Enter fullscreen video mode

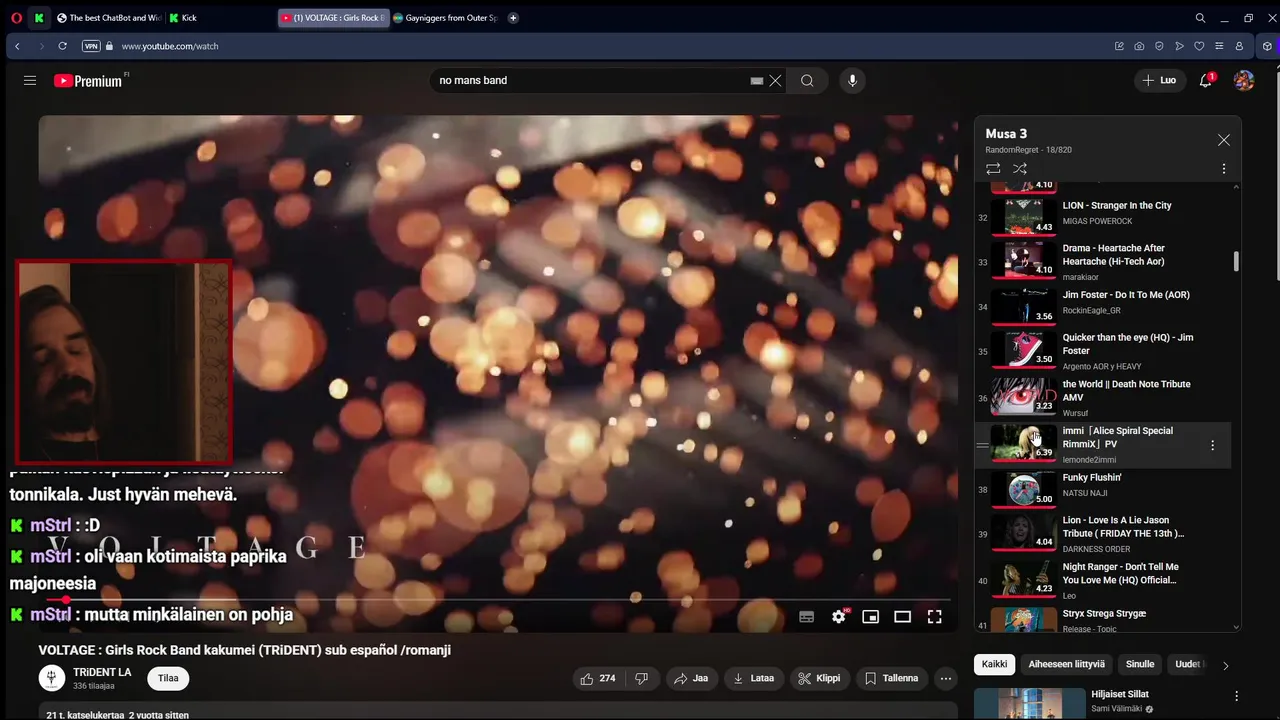tap(934, 617)
